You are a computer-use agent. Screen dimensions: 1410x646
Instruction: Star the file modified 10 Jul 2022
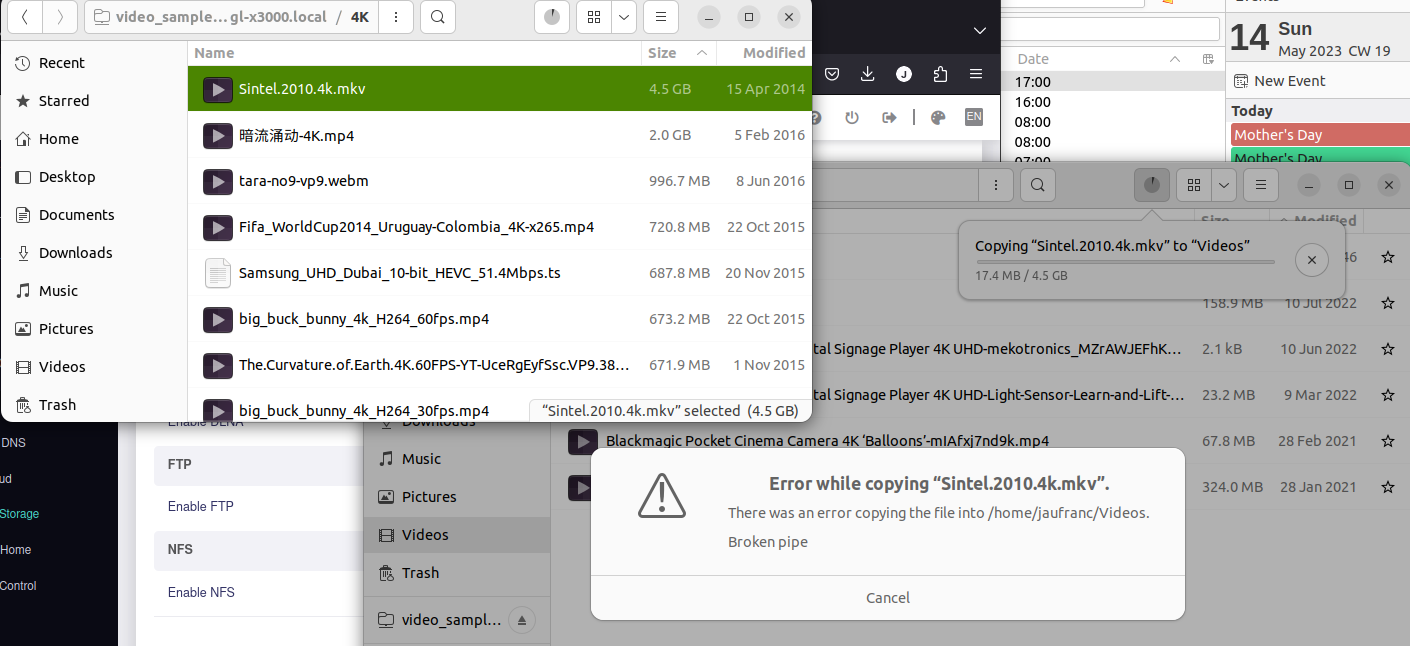pos(1388,303)
